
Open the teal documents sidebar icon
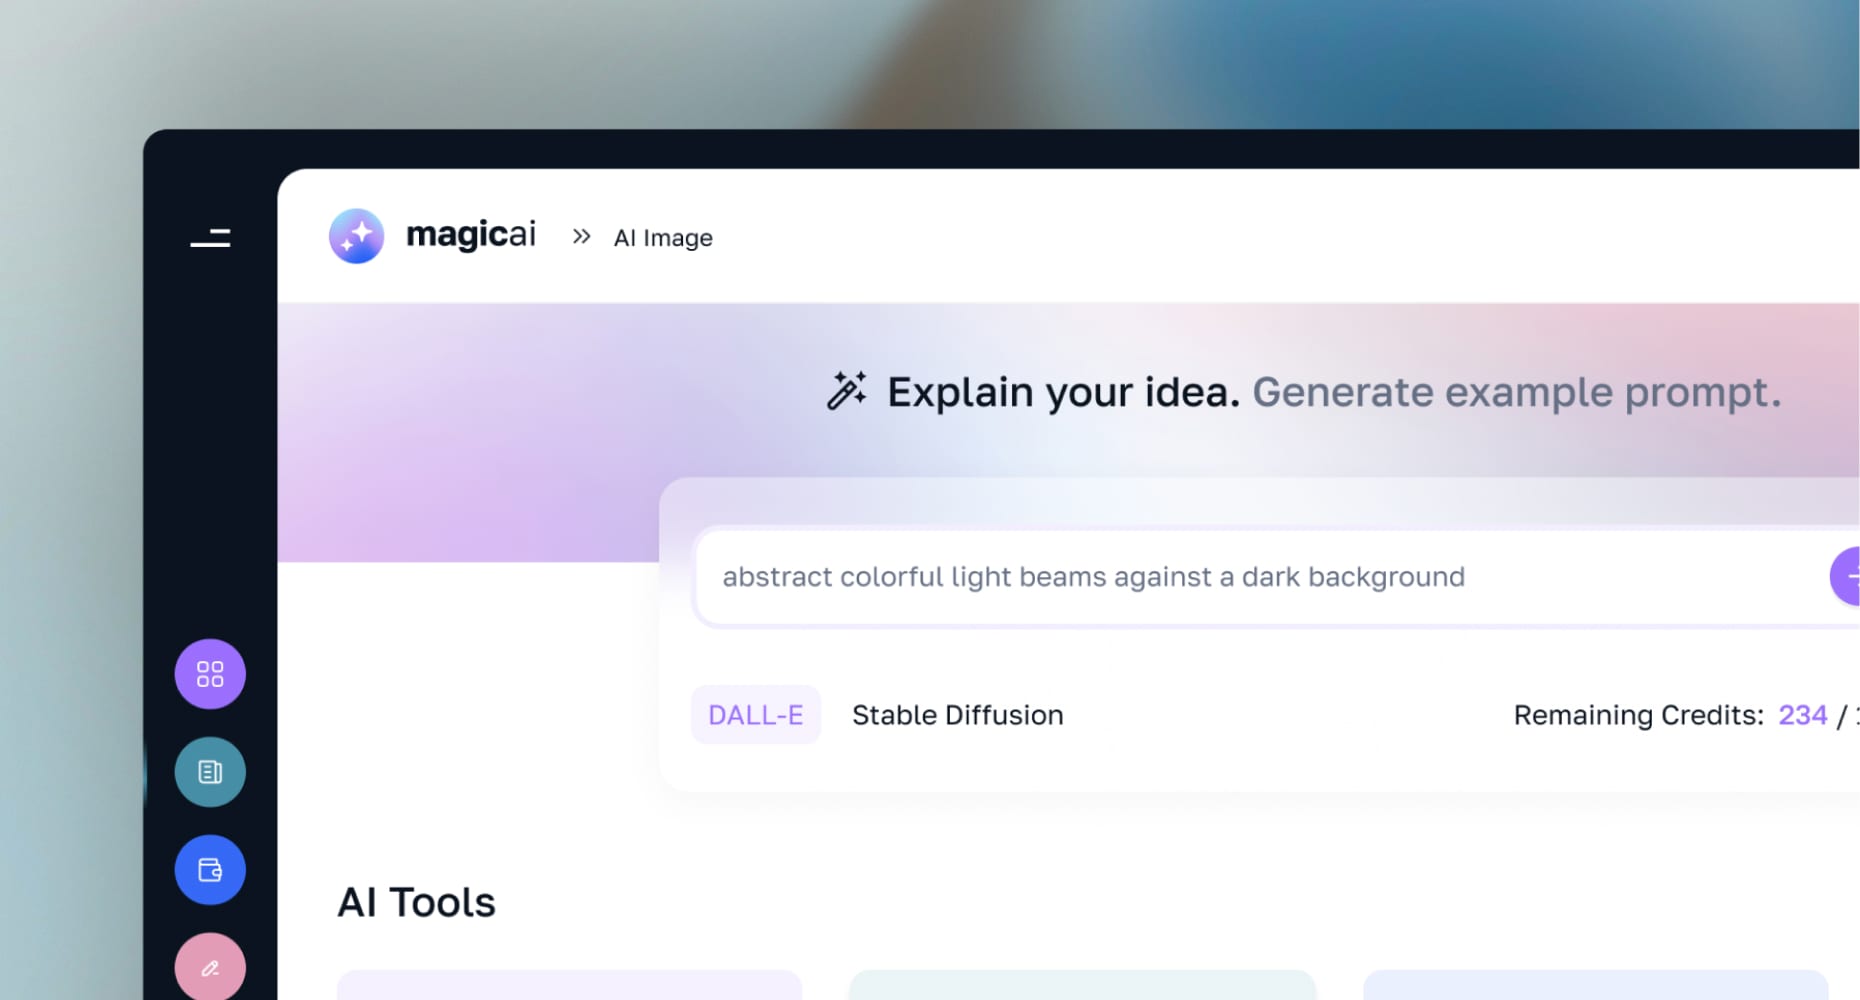click(210, 772)
